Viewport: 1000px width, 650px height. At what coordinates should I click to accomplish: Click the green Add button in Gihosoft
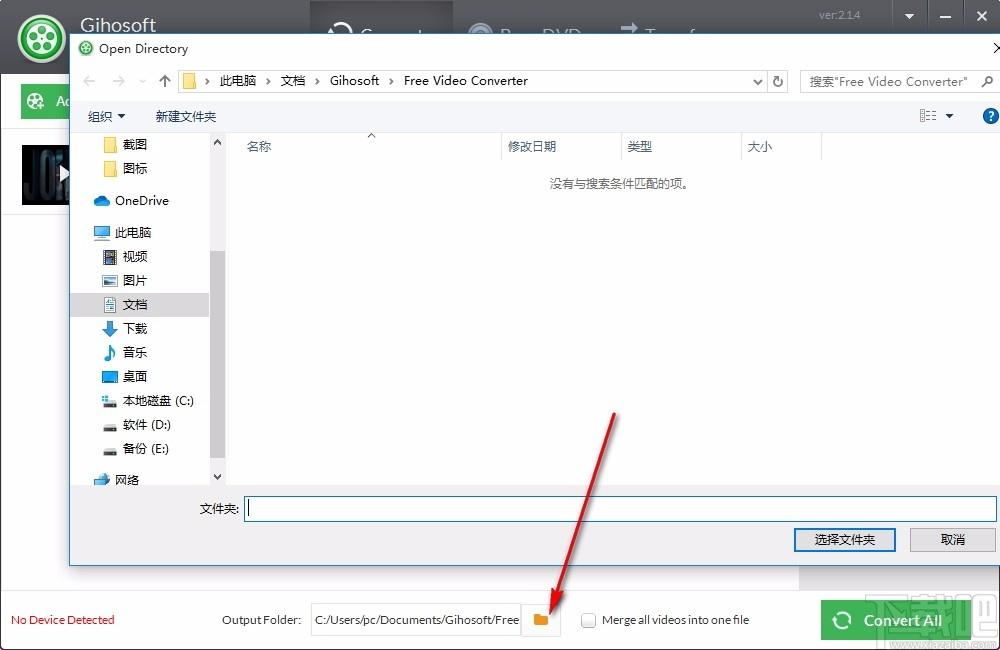click(x=45, y=101)
